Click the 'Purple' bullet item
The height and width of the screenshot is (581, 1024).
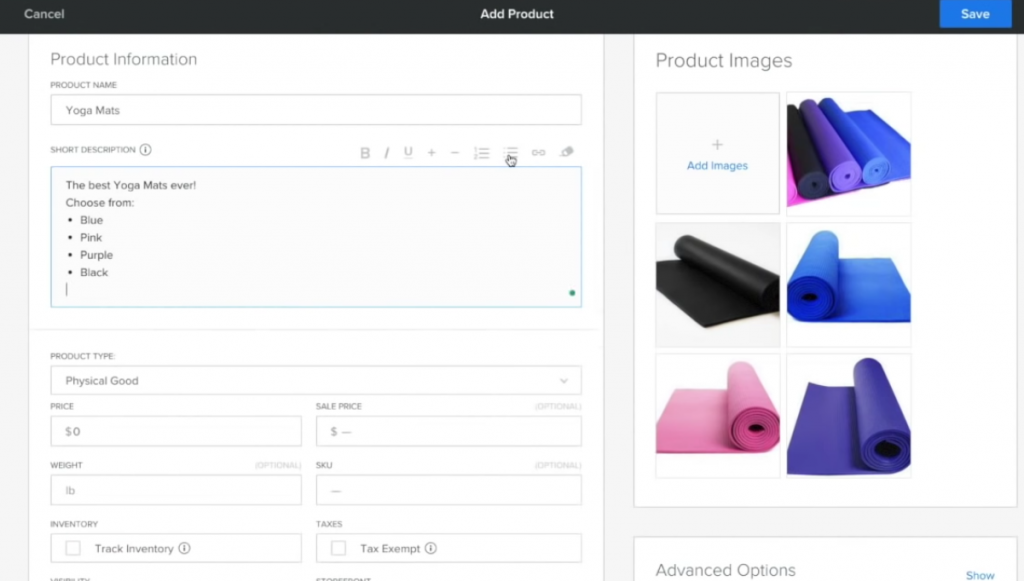click(x=97, y=255)
